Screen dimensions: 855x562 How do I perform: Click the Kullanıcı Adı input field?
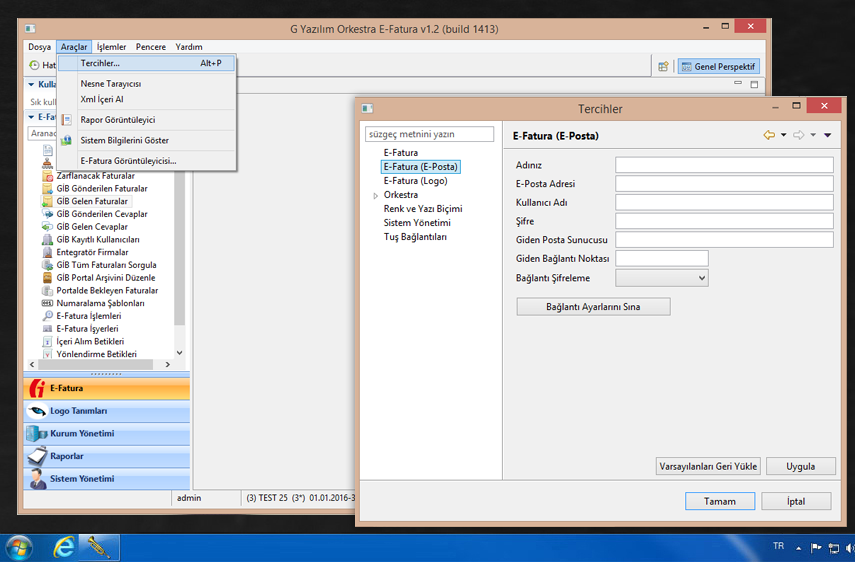tap(724, 202)
